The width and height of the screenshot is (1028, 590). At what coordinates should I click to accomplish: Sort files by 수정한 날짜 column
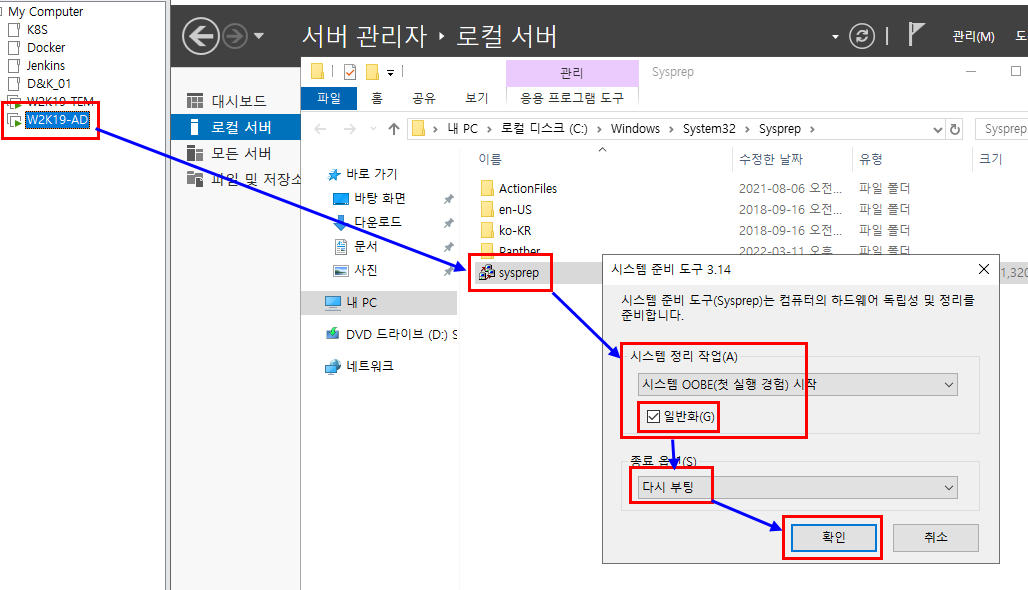point(771,159)
